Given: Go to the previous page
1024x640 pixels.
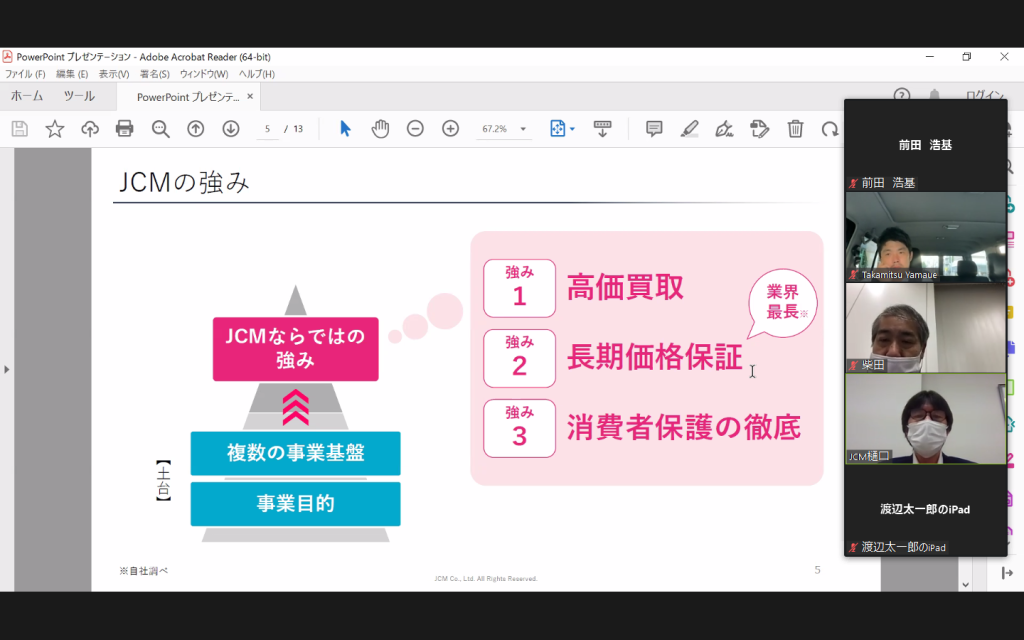Looking at the screenshot, I should (195, 129).
